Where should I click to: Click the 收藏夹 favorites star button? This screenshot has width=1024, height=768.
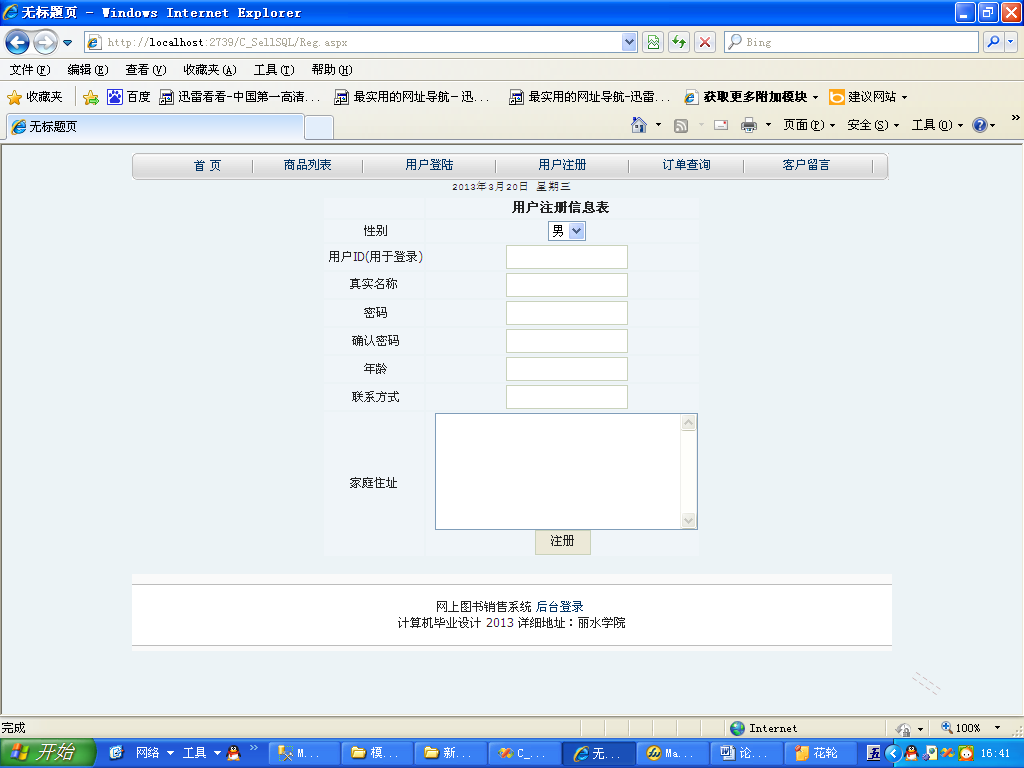[x=35, y=97]
